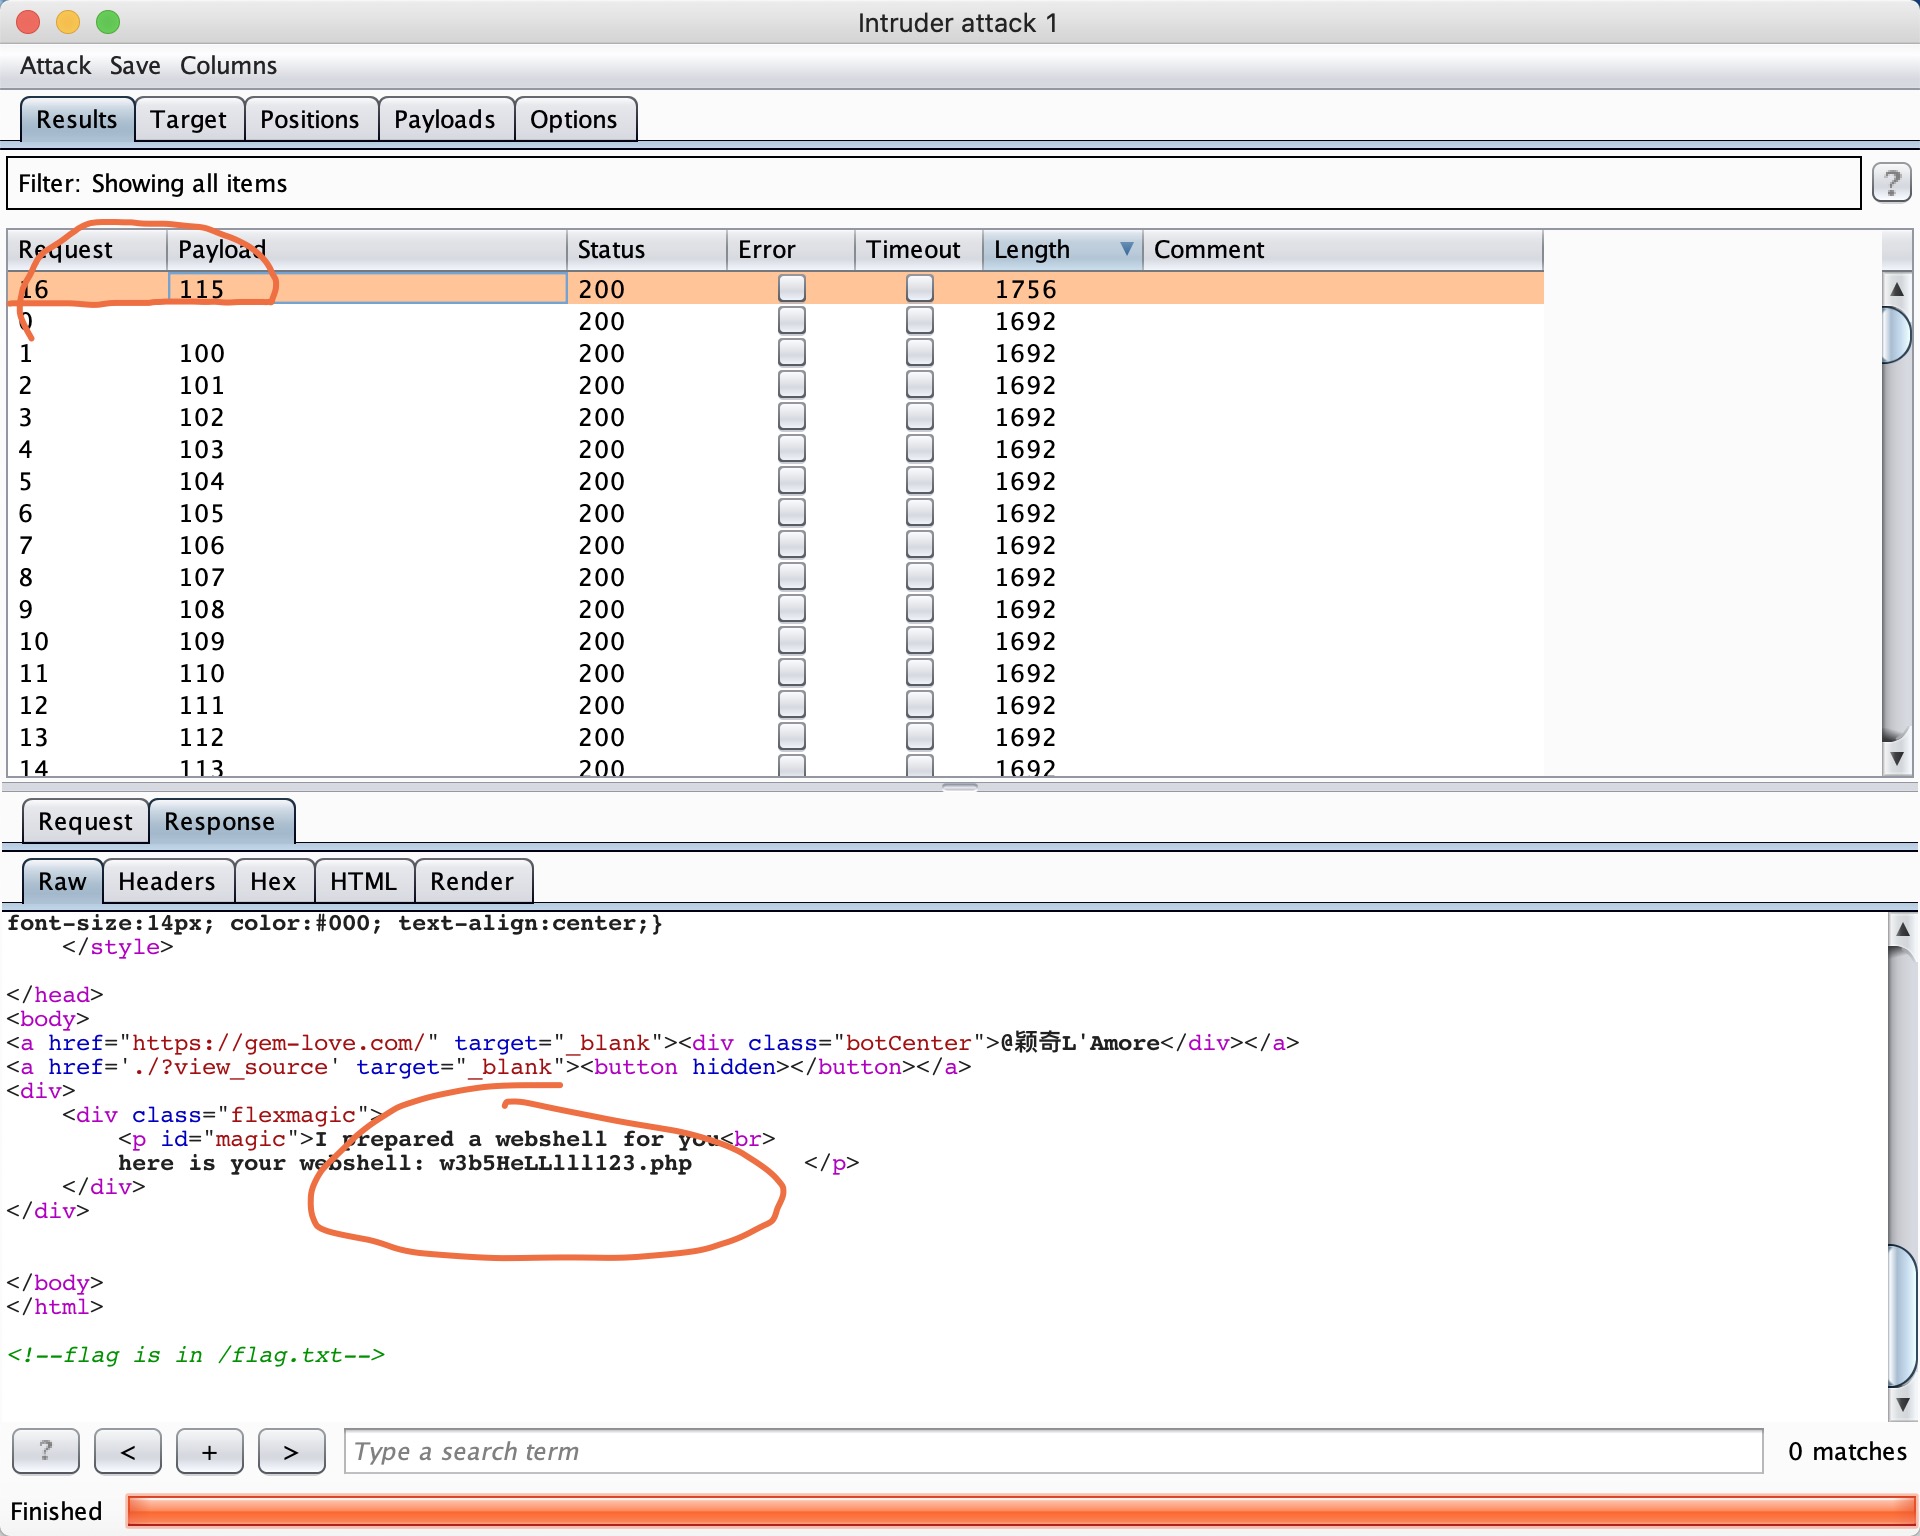Open the Attack menu
1920x1536 pixels.
click(55, 66)
